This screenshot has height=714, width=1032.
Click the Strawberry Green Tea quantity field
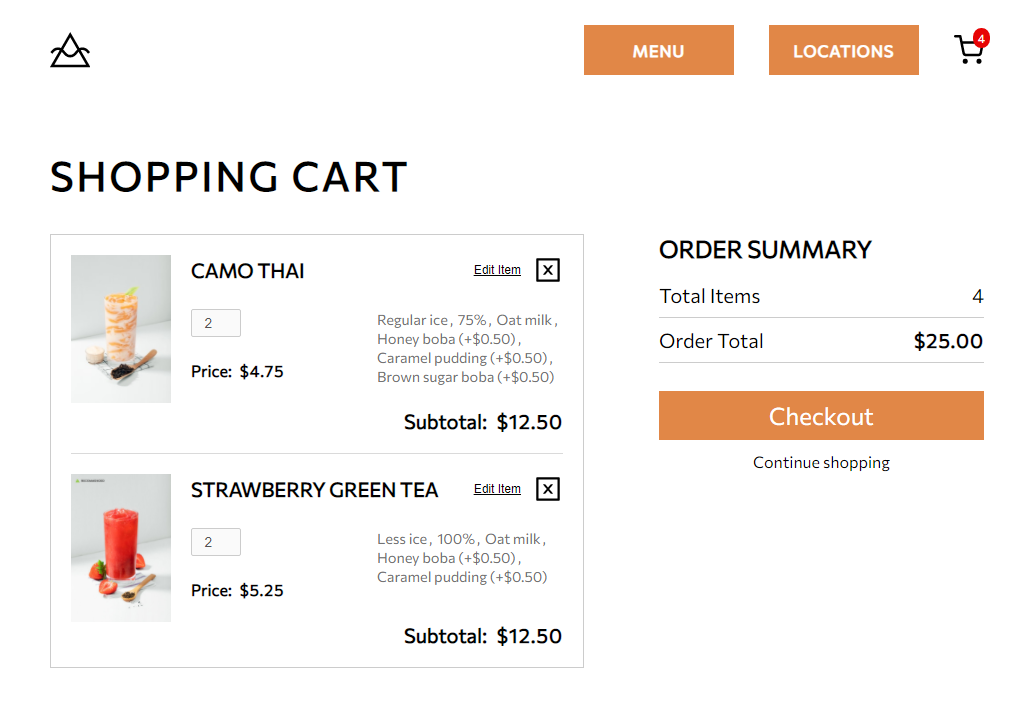(x=215, y=541)
